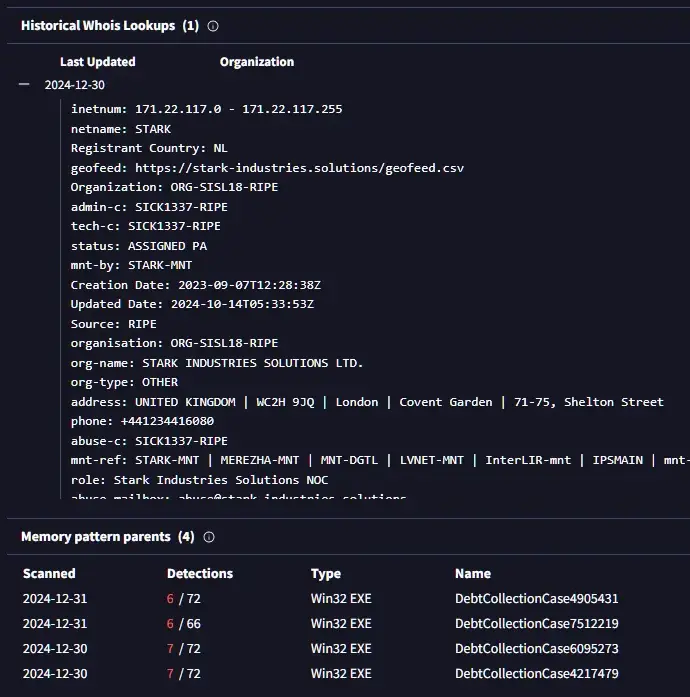This screenshot has width=690, height=697.
Task: Click the 6 / 66 detections value
Action: [184, 624]
